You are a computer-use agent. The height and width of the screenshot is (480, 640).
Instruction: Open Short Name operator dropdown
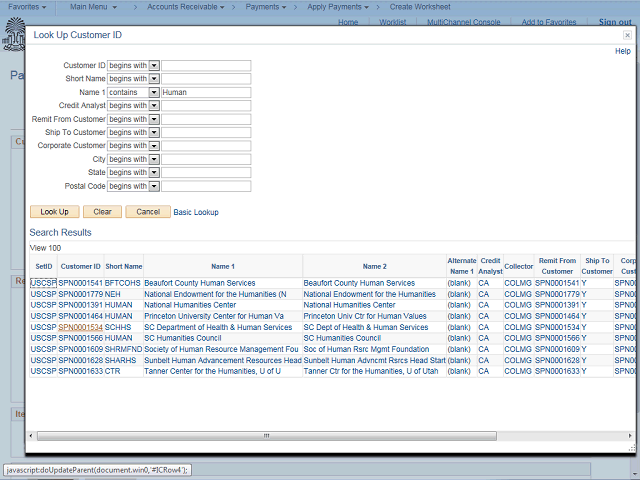pyautogui.click(x=154, y=79)
